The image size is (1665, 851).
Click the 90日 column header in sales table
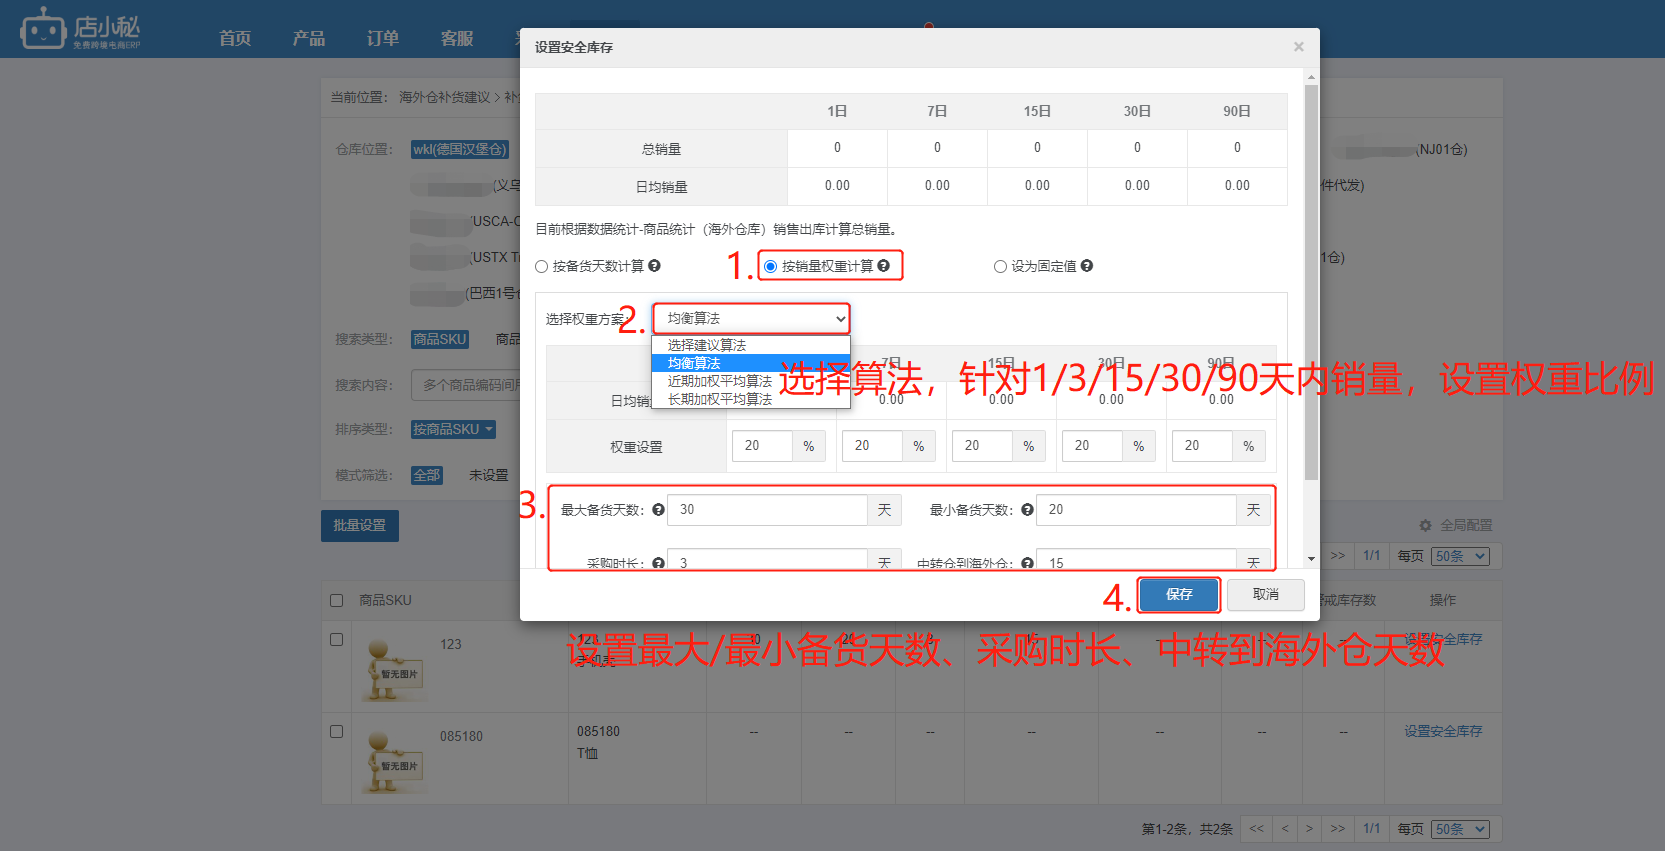click(x=1237, y=111)
